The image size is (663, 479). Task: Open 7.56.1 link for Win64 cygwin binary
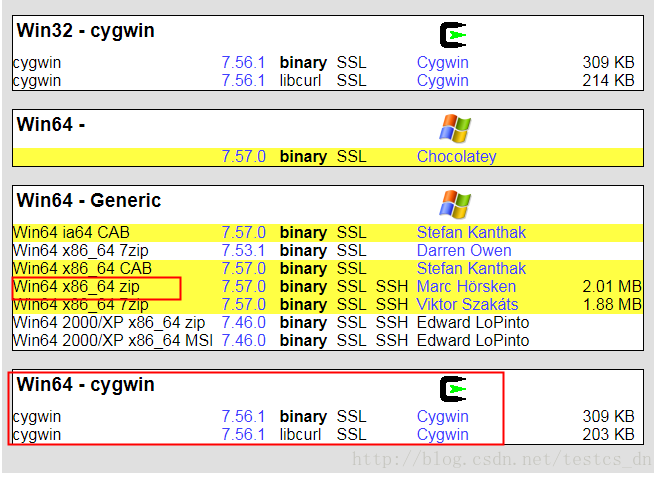click(244, 416)
